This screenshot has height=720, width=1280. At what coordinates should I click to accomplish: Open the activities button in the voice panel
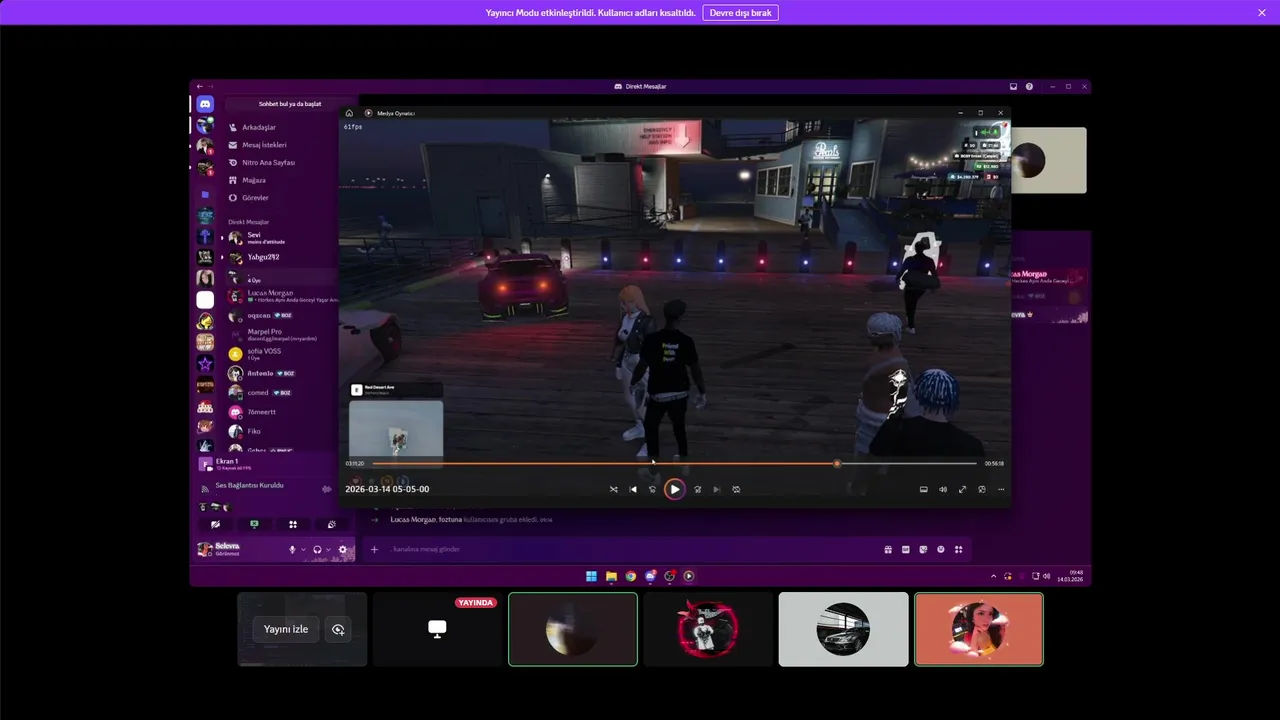pos(293,524)
